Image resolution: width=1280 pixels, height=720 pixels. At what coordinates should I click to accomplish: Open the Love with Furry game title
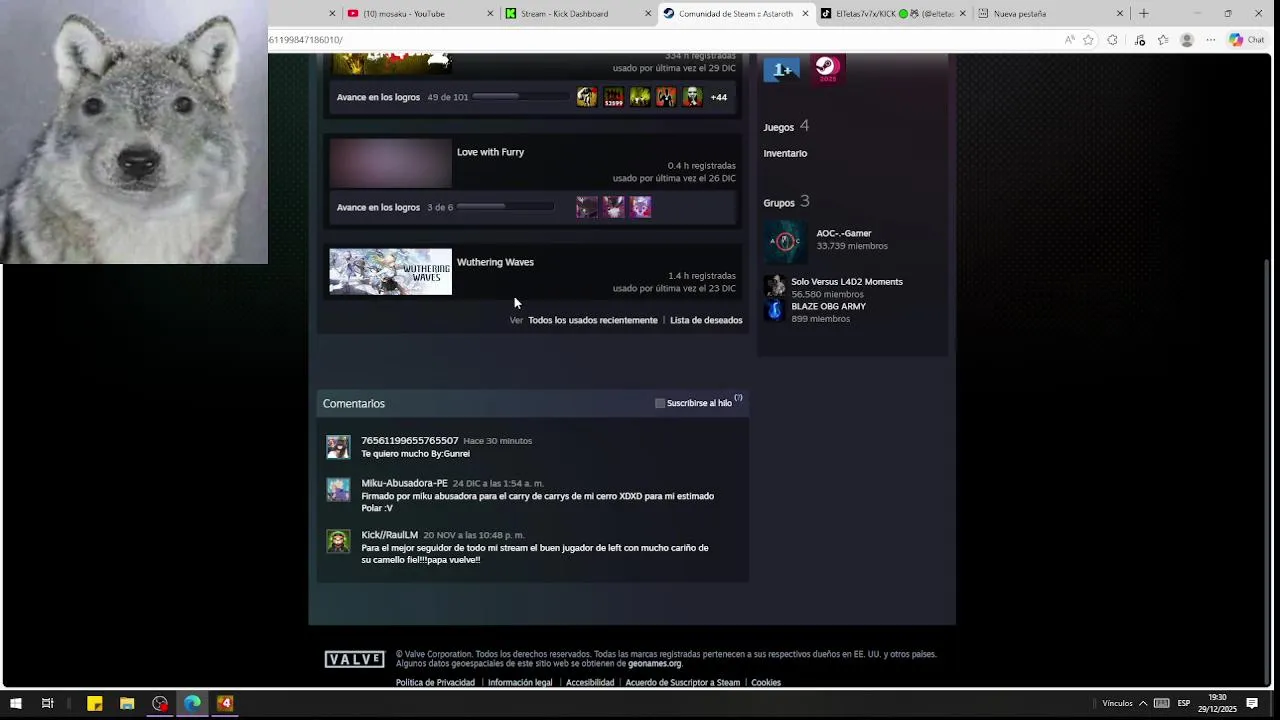[x=490, y=152]
